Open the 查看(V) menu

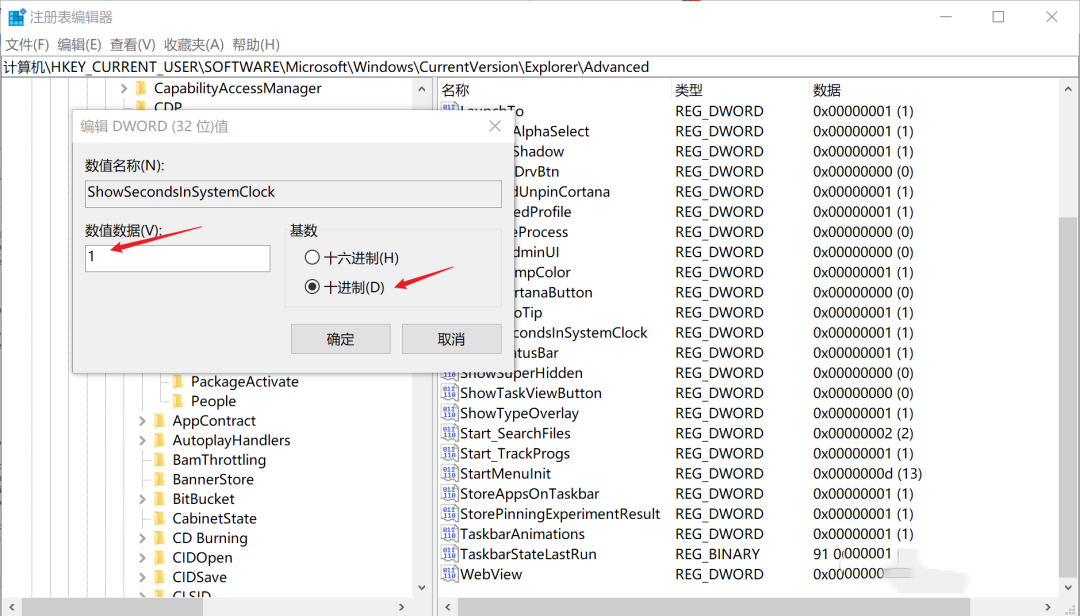point(133,45)
